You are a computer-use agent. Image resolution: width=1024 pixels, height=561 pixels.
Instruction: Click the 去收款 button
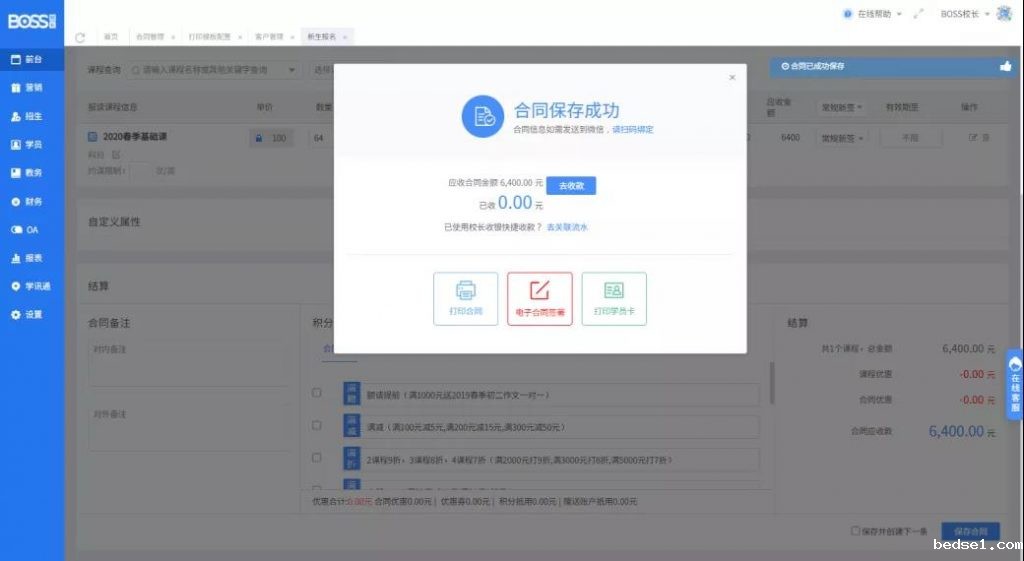571,185
